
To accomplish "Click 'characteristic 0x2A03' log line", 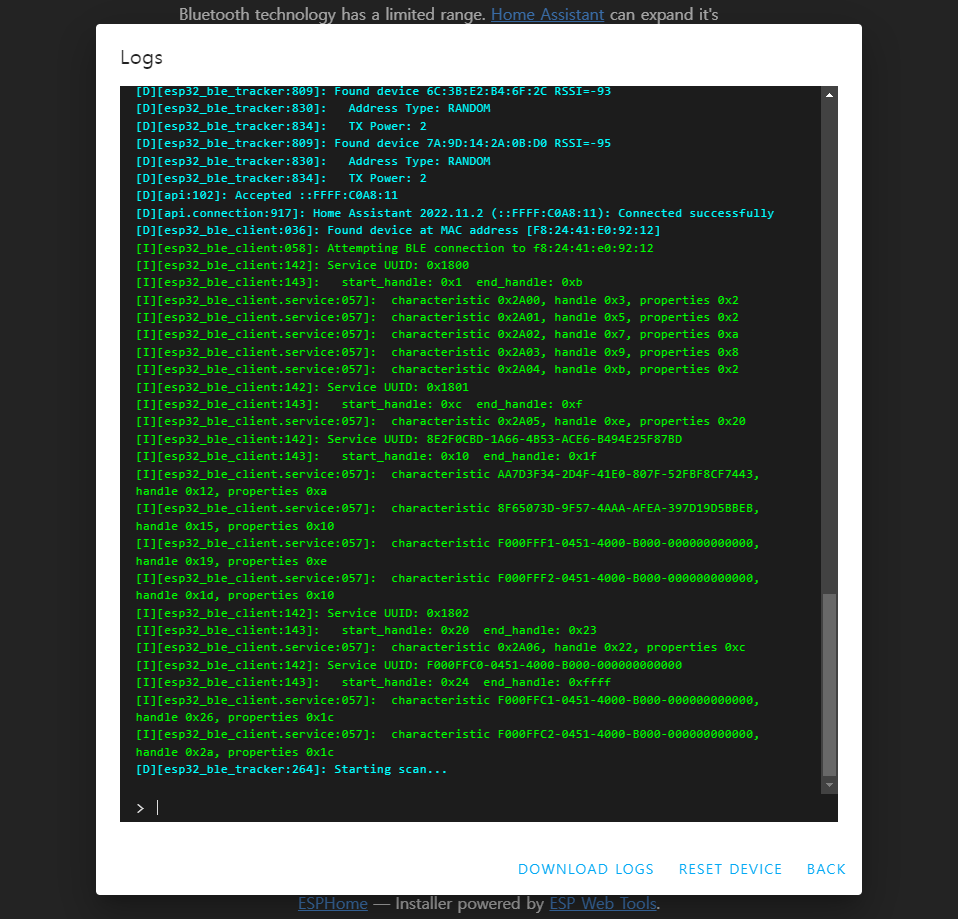I will 437,352.
